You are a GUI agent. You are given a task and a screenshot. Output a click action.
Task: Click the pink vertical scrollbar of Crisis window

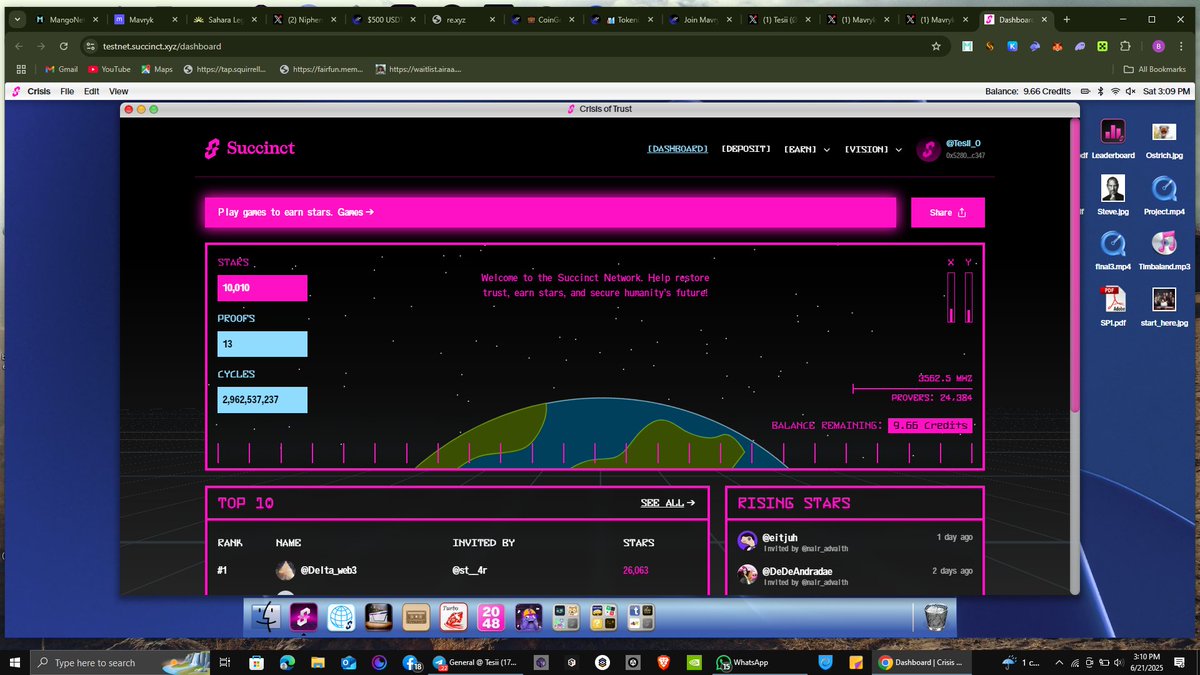tap(1075, 265)
